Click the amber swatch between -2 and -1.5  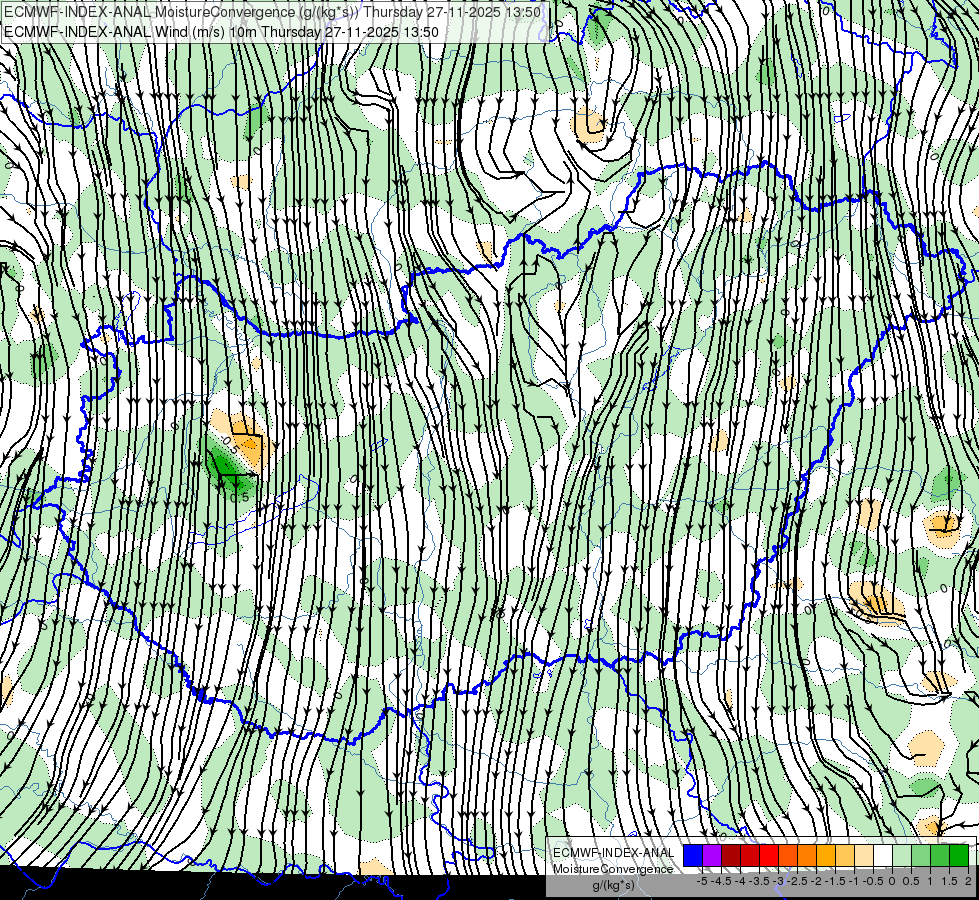point(826,855)
